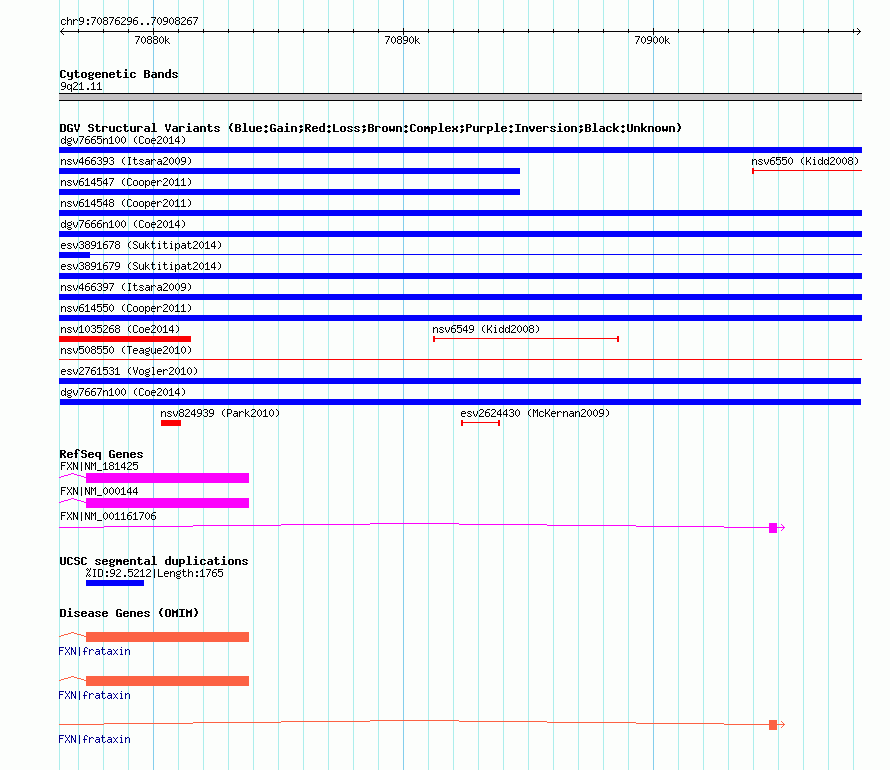Click the gray cytogenetic band bar
The image size is (890, 770).
460,97
